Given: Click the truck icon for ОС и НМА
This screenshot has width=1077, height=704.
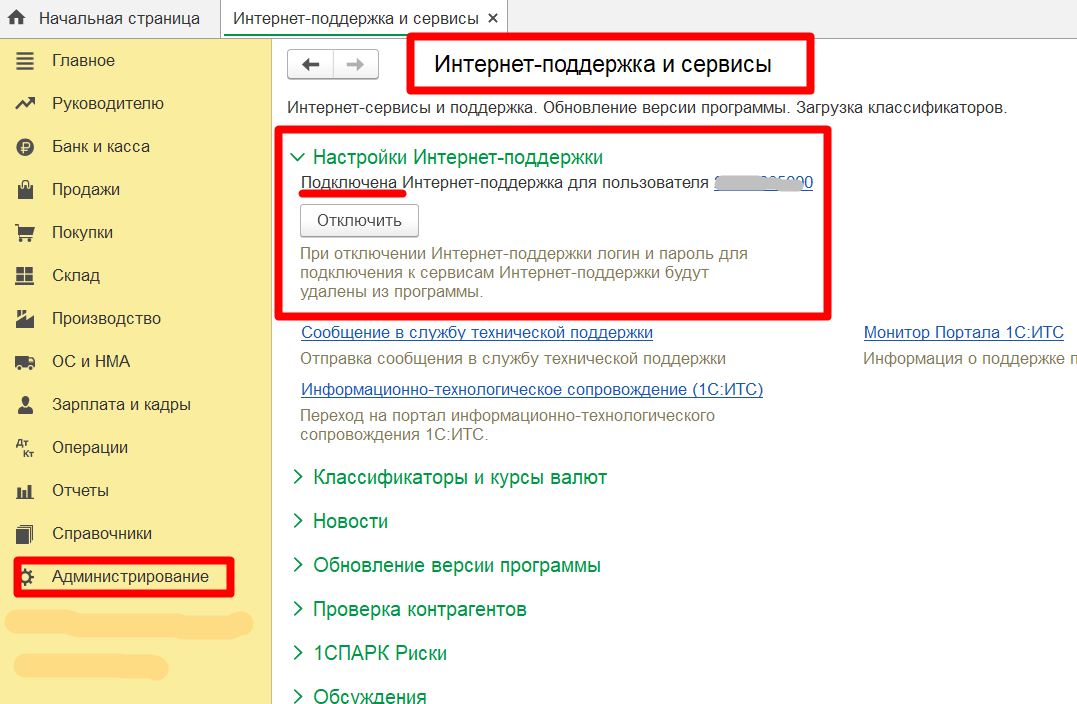Looking at the screenshot, I should click(x=25, y=362).
